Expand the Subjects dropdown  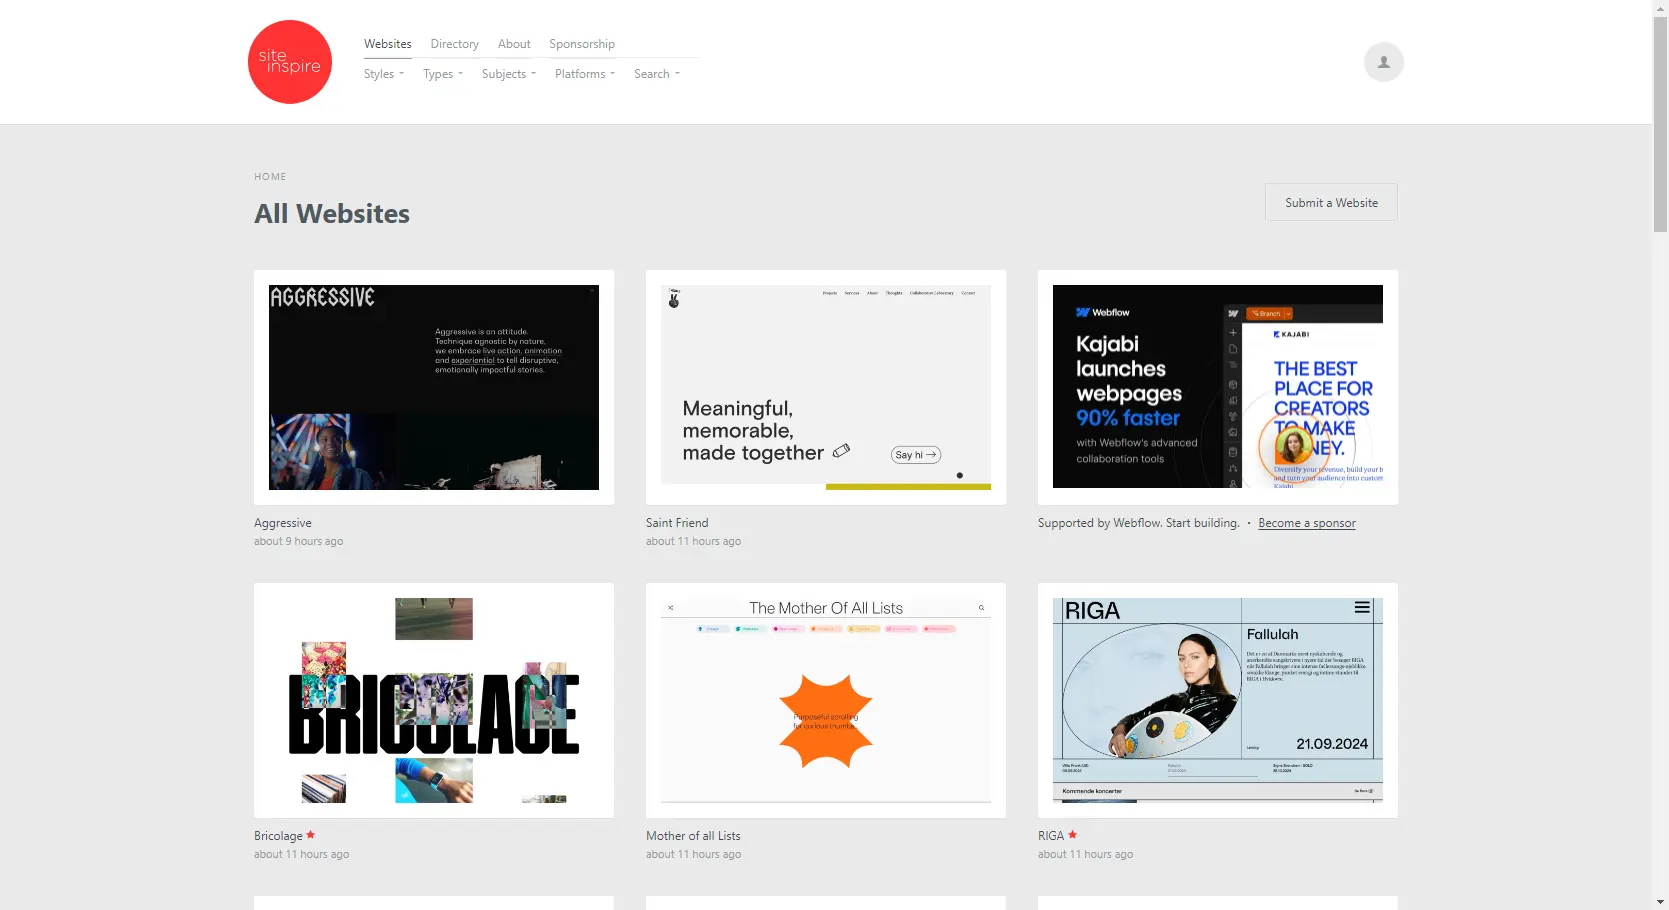[508, 74]
